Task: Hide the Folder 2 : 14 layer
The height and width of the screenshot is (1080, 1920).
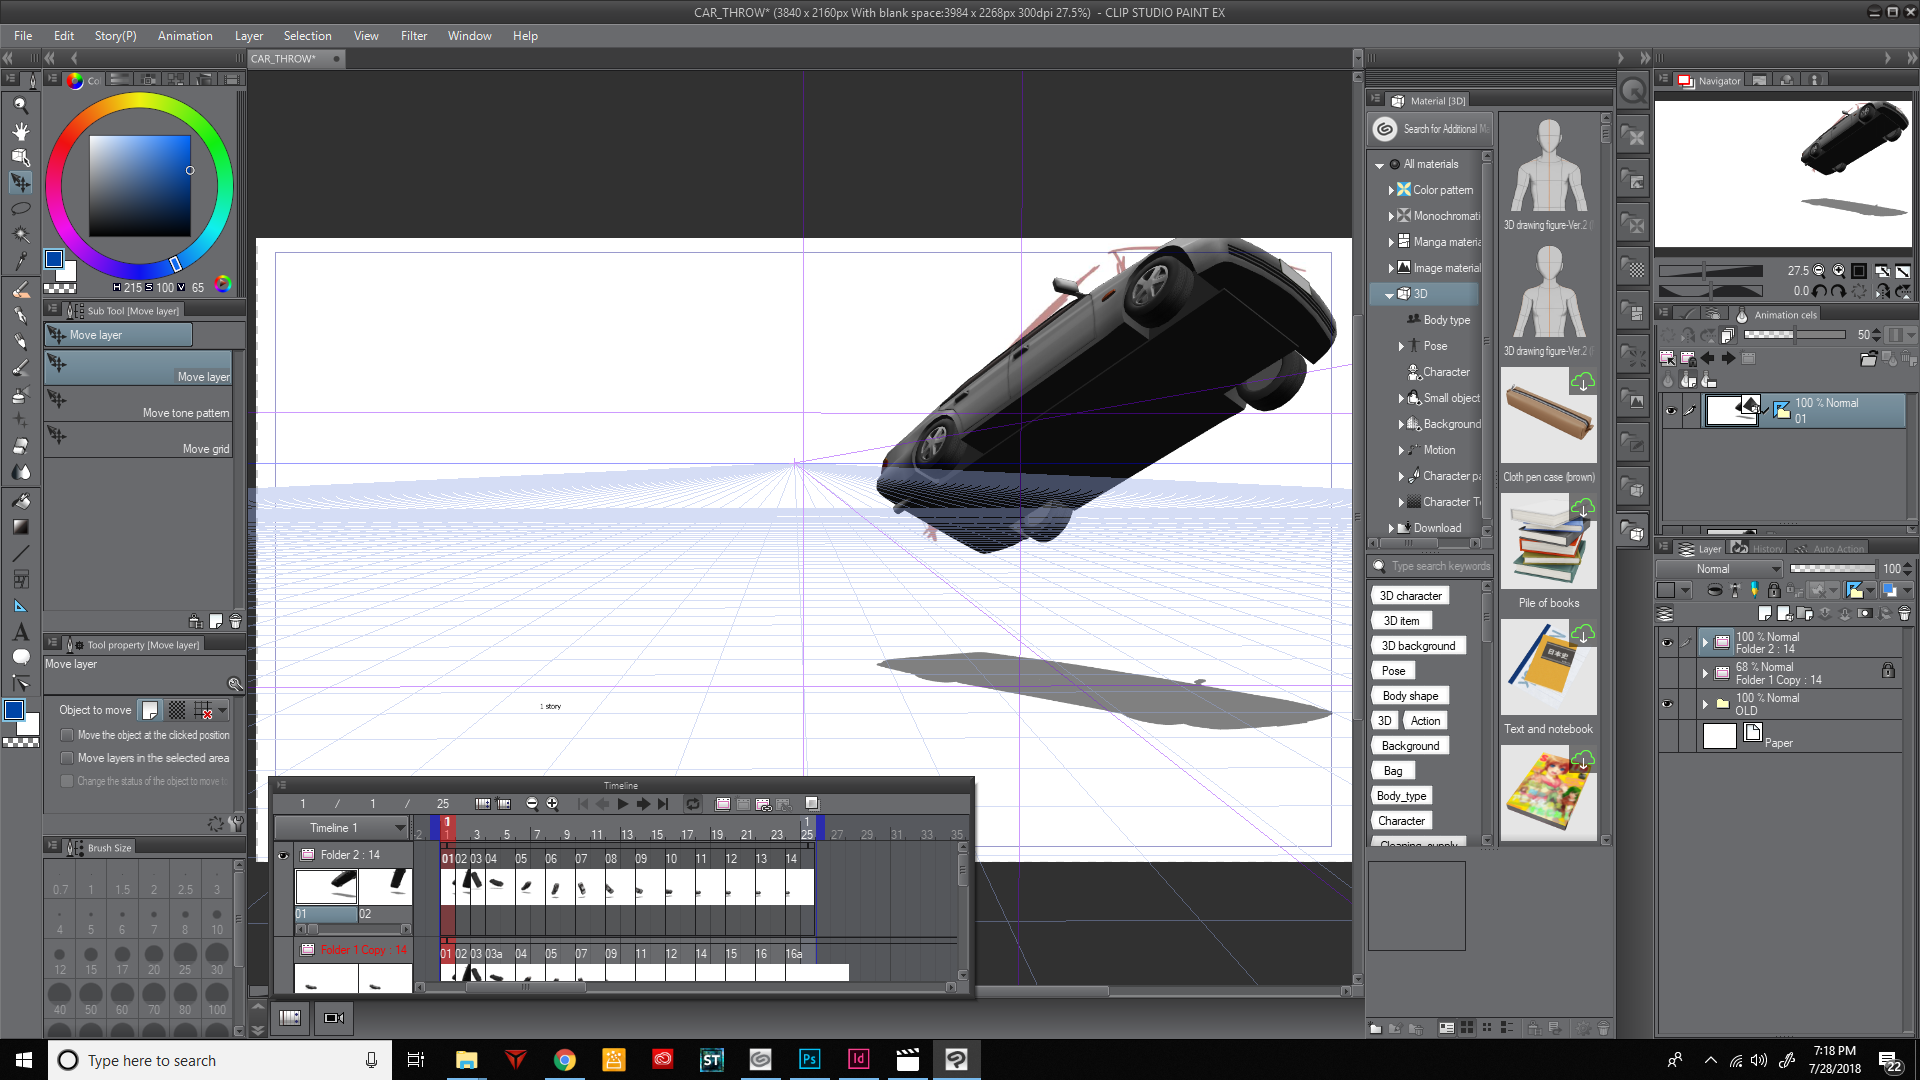Action: point(1667,643)
